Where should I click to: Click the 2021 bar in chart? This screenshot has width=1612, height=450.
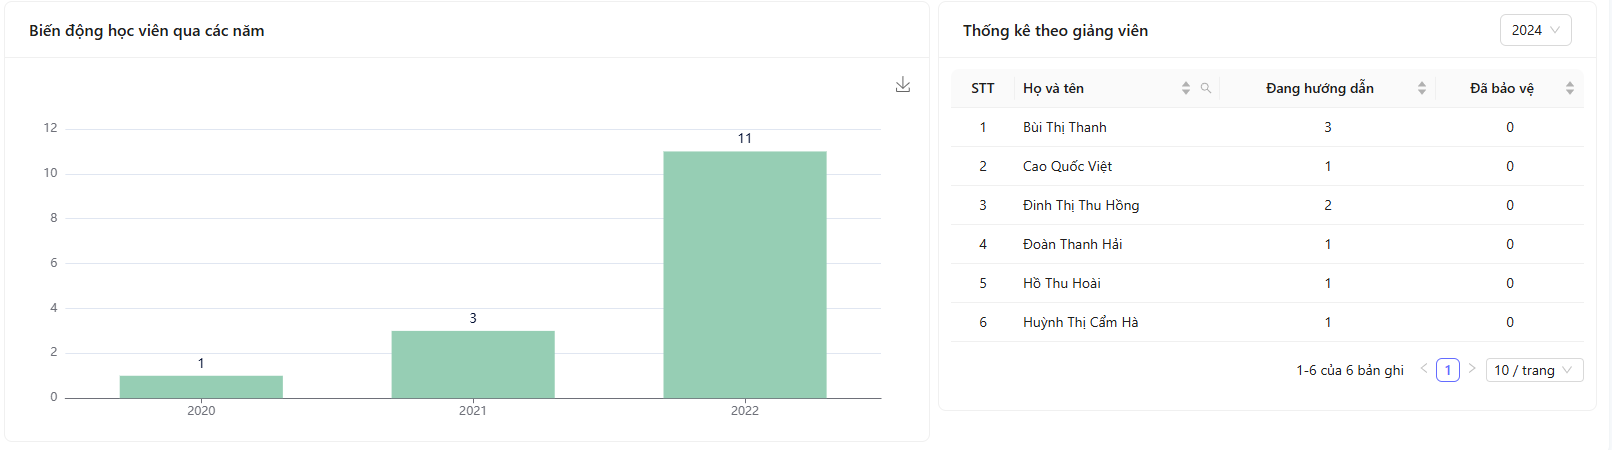pyautogui.click(x=473, y=365)
